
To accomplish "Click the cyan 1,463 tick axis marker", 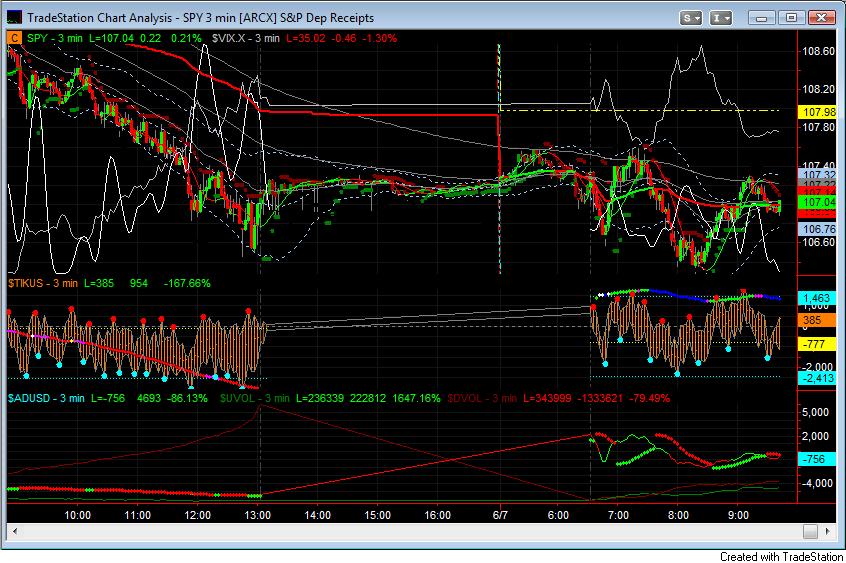I will coord(817,298).
